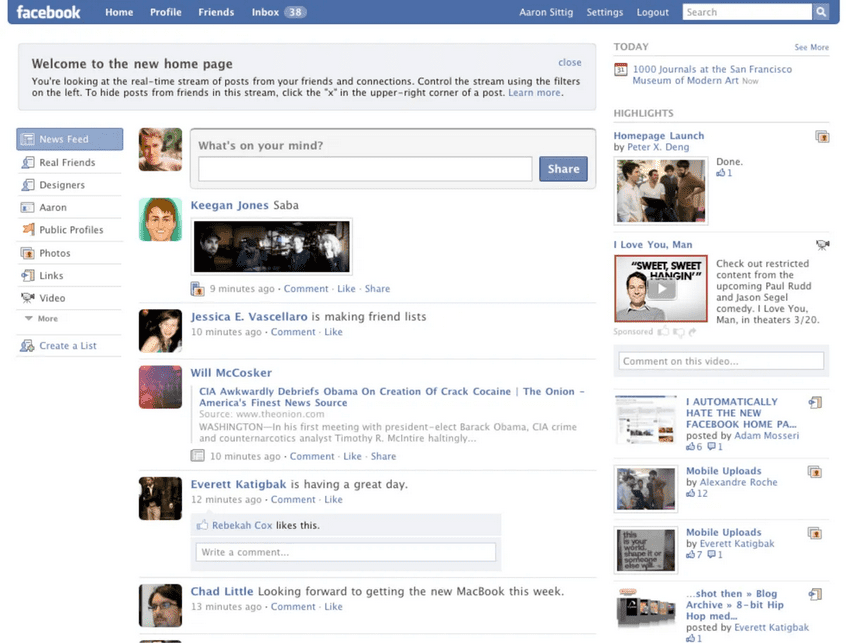The height and width of the screenshot is (643, 846).
Task: Click the camera icon on Keegan Jones's post
Action: point(197,288)
